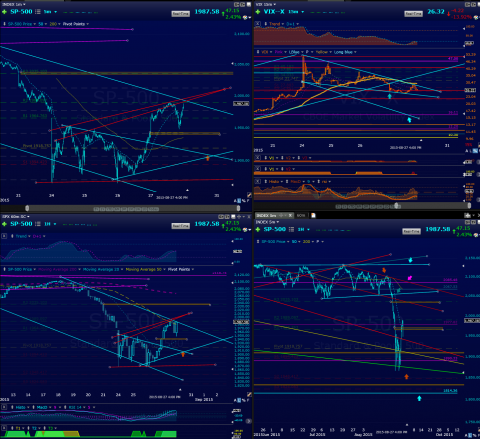Open INDEX 5m title menu below the tabs
Screen dimensions: 480x439
[267, 222]
